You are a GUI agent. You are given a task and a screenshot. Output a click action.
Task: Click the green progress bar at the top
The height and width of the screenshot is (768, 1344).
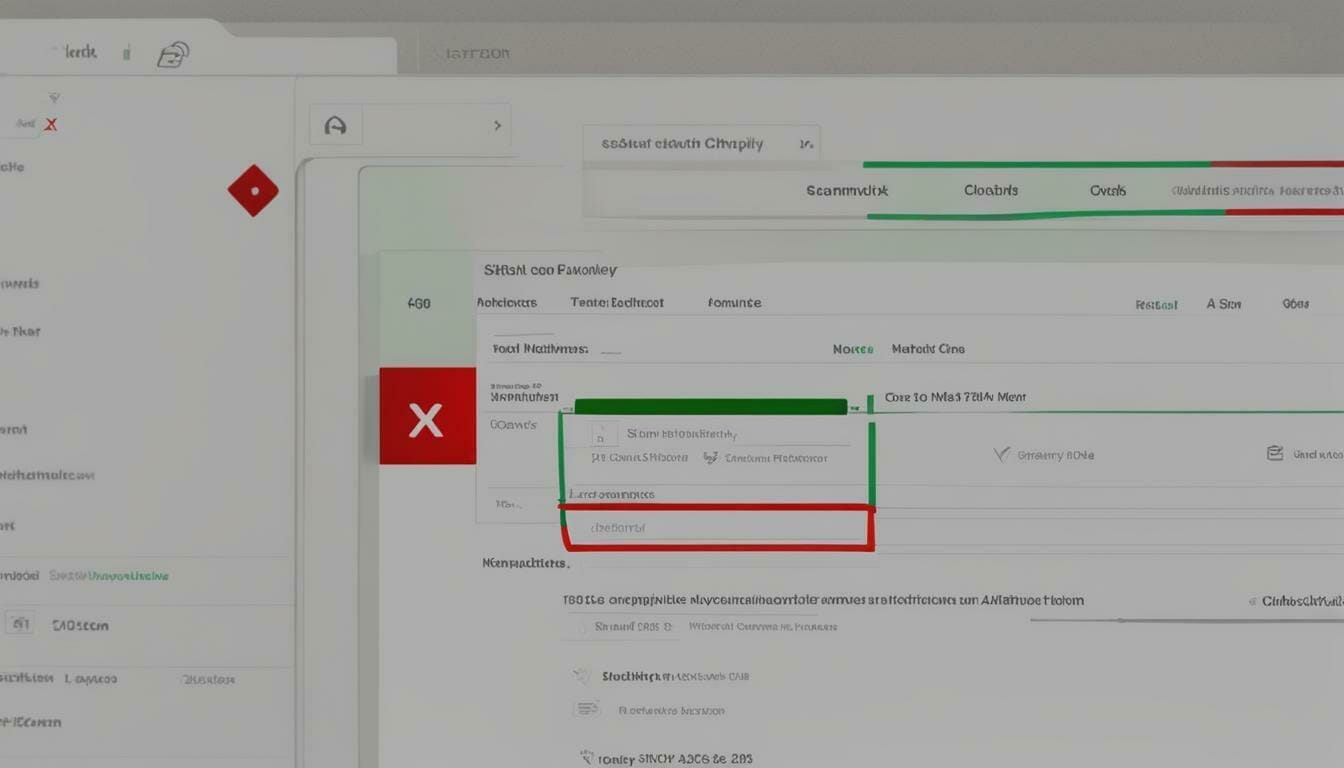pos(1030,165)
